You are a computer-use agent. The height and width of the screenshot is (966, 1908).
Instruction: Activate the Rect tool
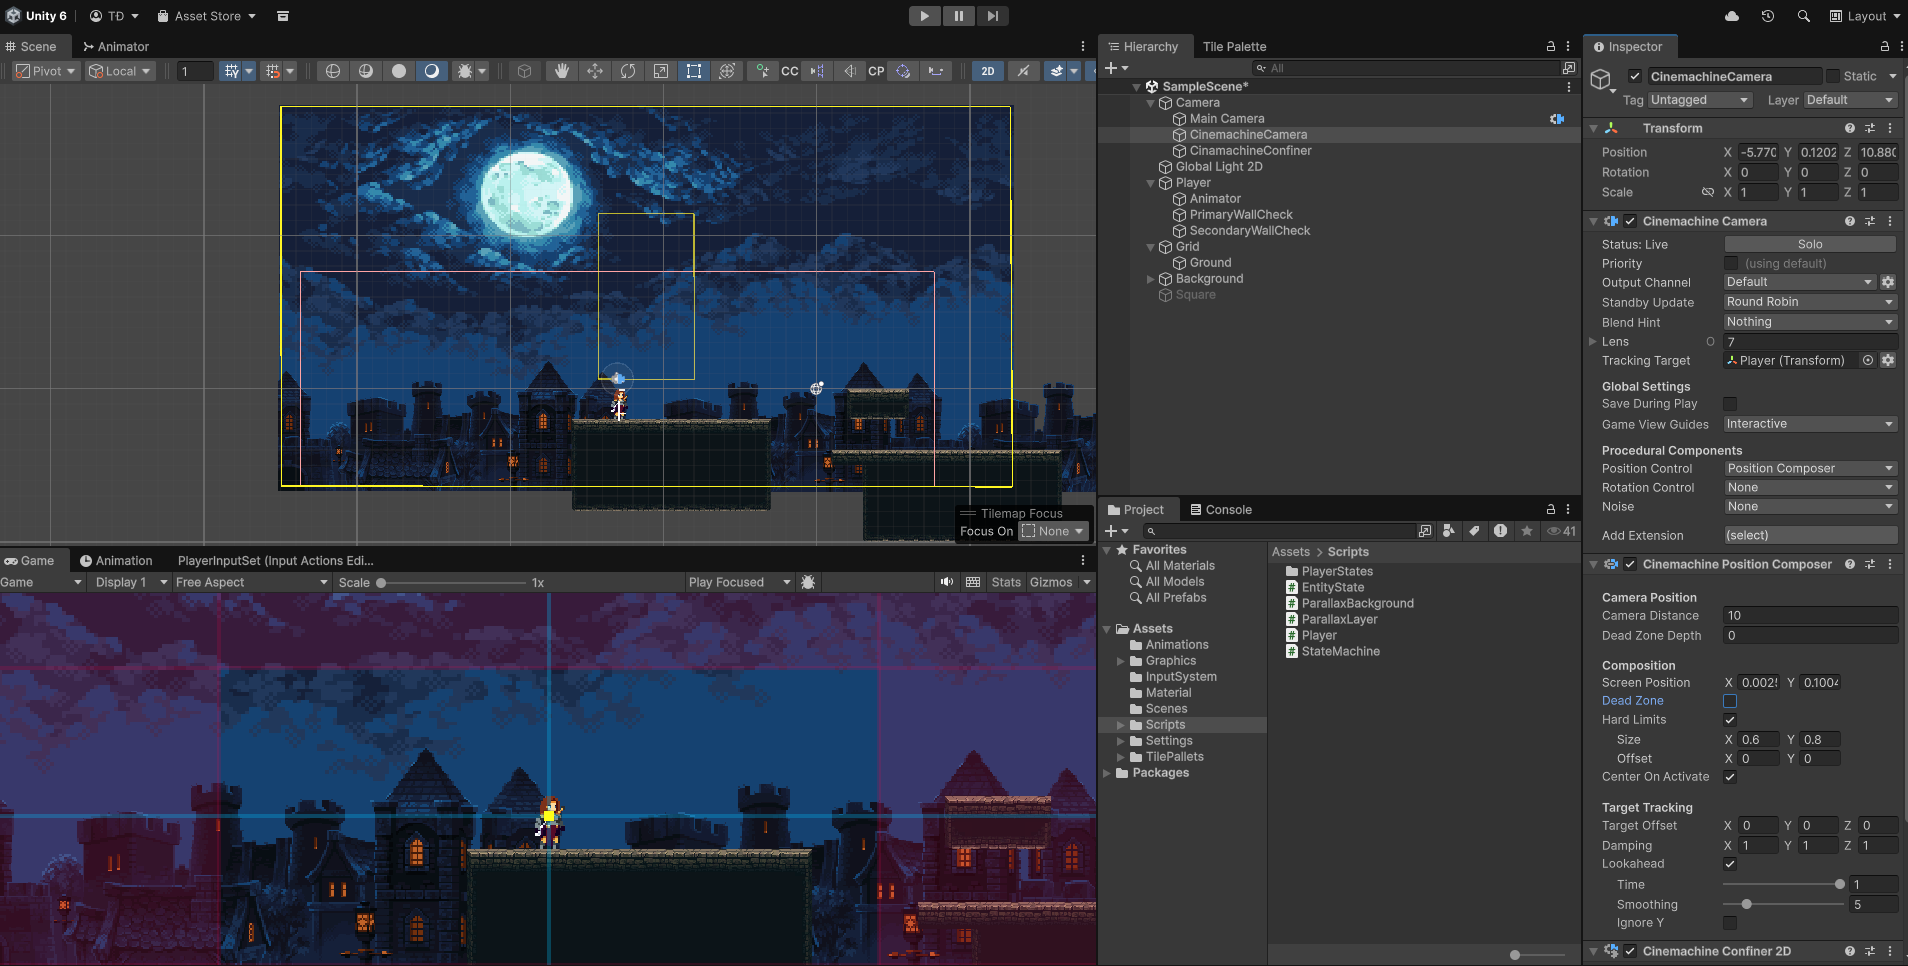[x=694, y=71]
